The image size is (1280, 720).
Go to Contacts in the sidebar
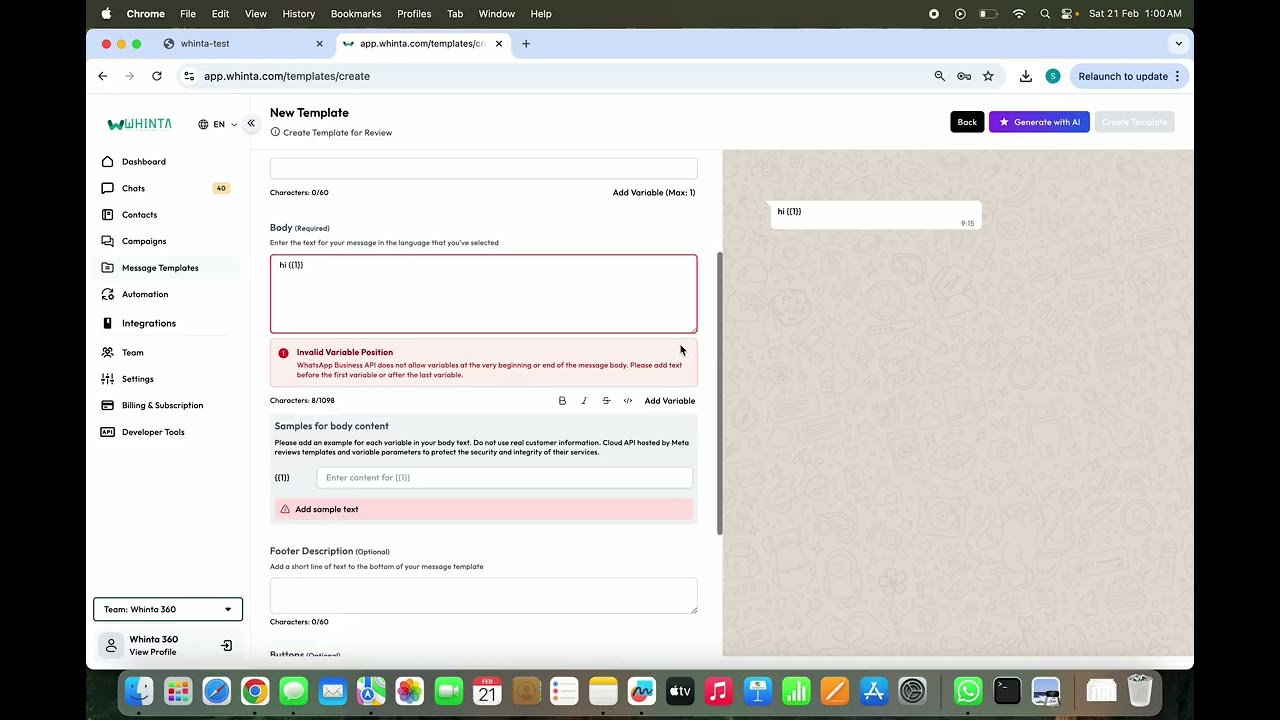(x=139, y=214)
